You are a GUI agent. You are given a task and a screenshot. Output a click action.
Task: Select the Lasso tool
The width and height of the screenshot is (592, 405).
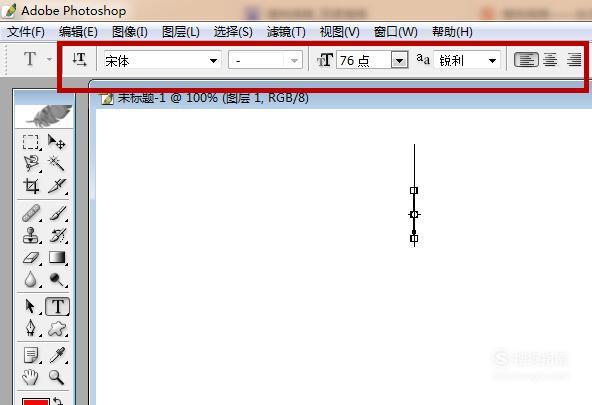pos(31,164)
